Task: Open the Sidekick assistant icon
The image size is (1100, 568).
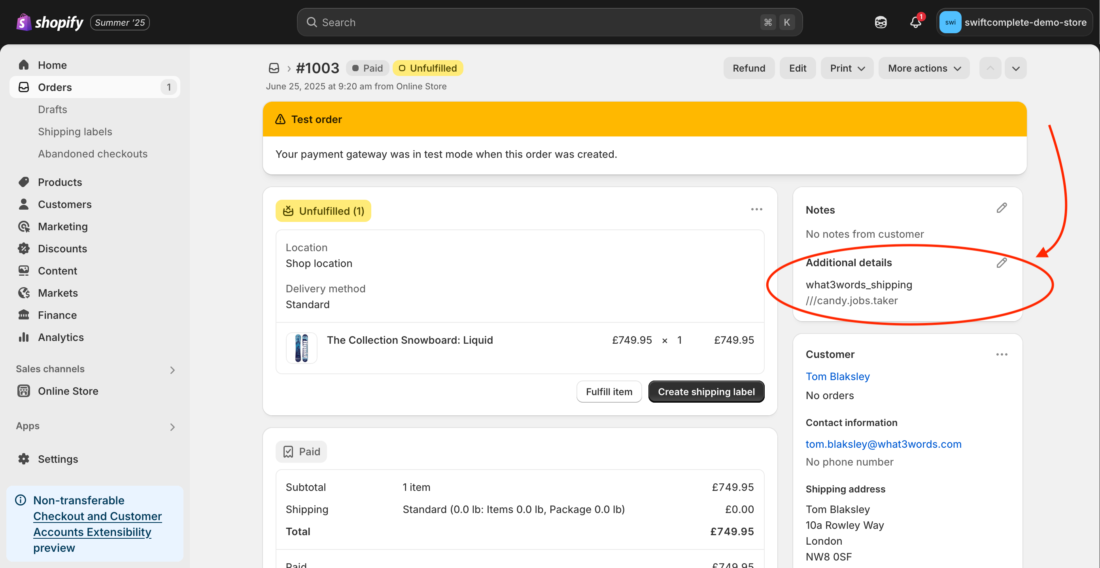Action: coord(881,22)
